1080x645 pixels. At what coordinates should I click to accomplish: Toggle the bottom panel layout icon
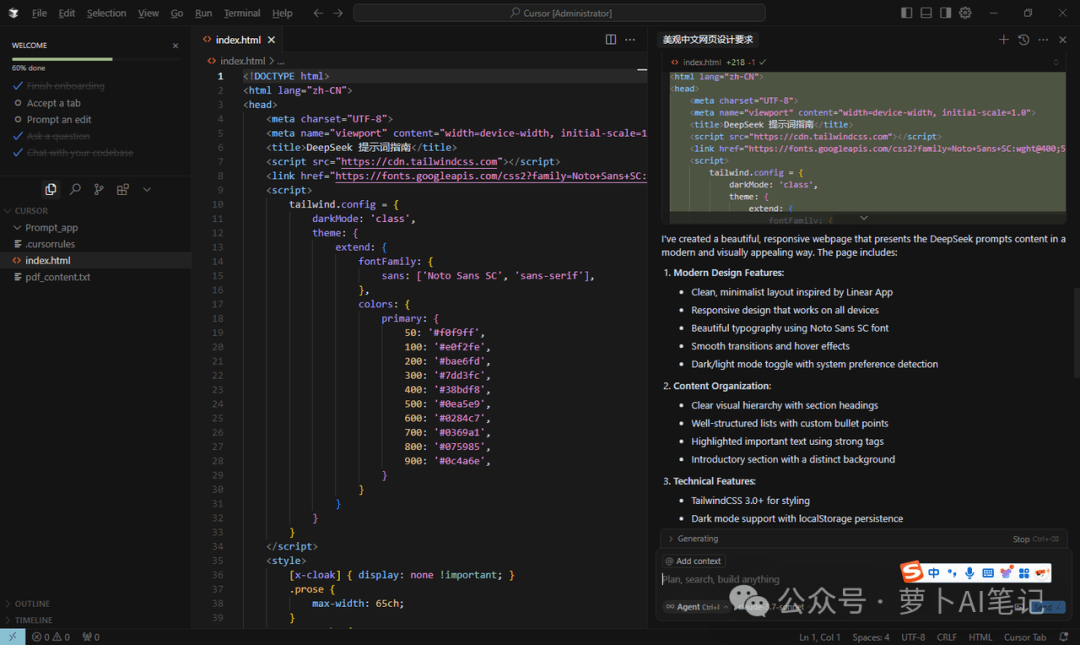(x=926, y=12)
